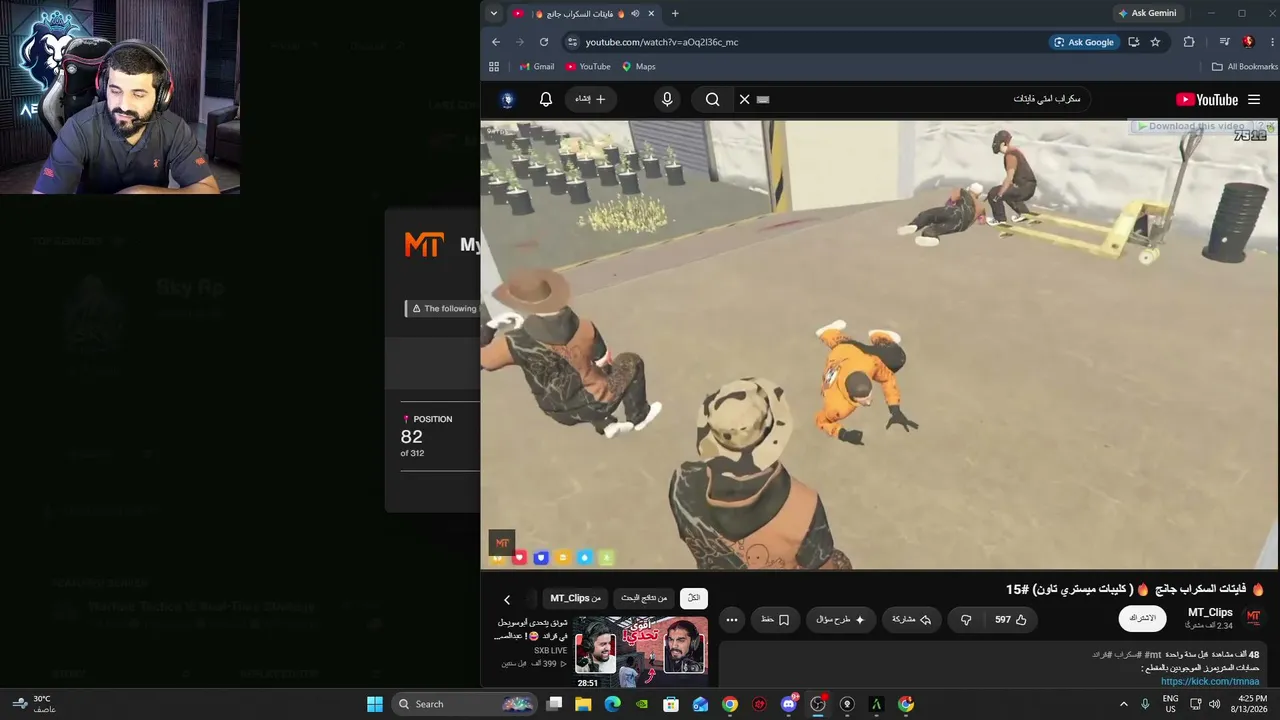Screen dimensions: 1280x720
Task: Like the video showing 597 likes
Action: (x=1011, y=620)
